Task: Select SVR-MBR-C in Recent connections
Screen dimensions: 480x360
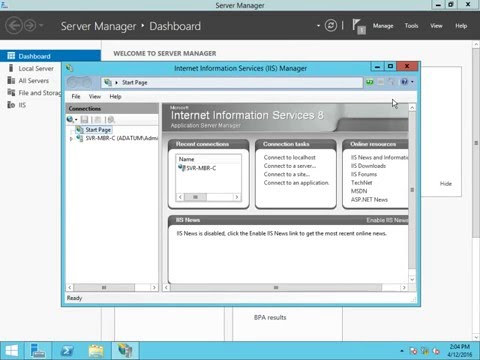Action: coord(201,168)
